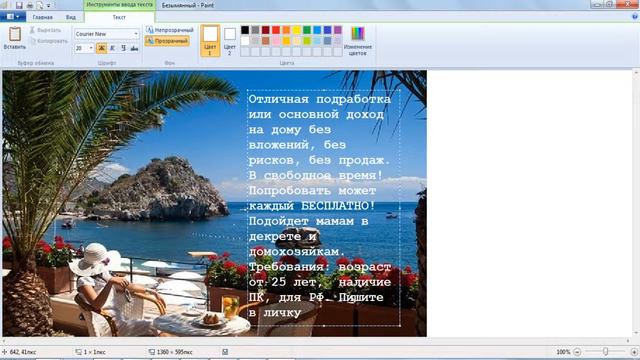
Task: Pick the yellow color swatch
Action: [296, 30]
